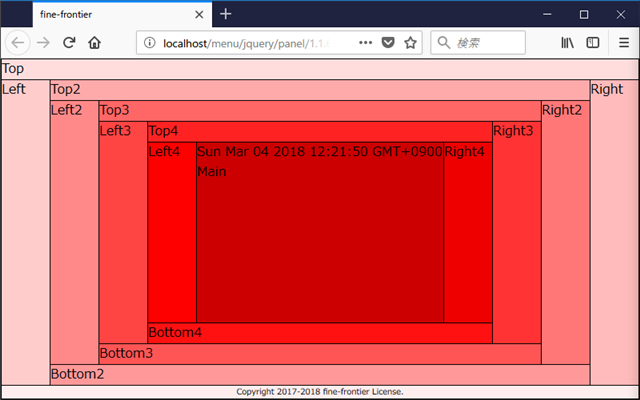The image size is (640, 400).
Task: Select the fine-frontier tab
Action: point(122,15)
